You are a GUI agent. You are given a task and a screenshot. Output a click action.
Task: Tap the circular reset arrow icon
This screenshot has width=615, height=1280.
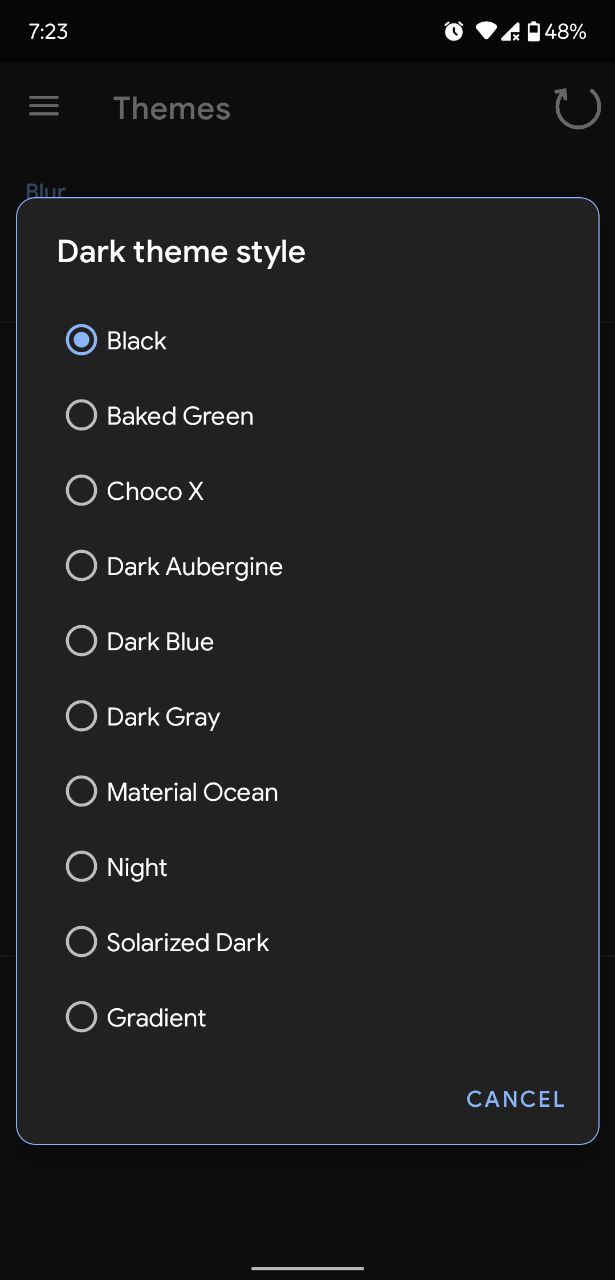click(x=577, y=108)
